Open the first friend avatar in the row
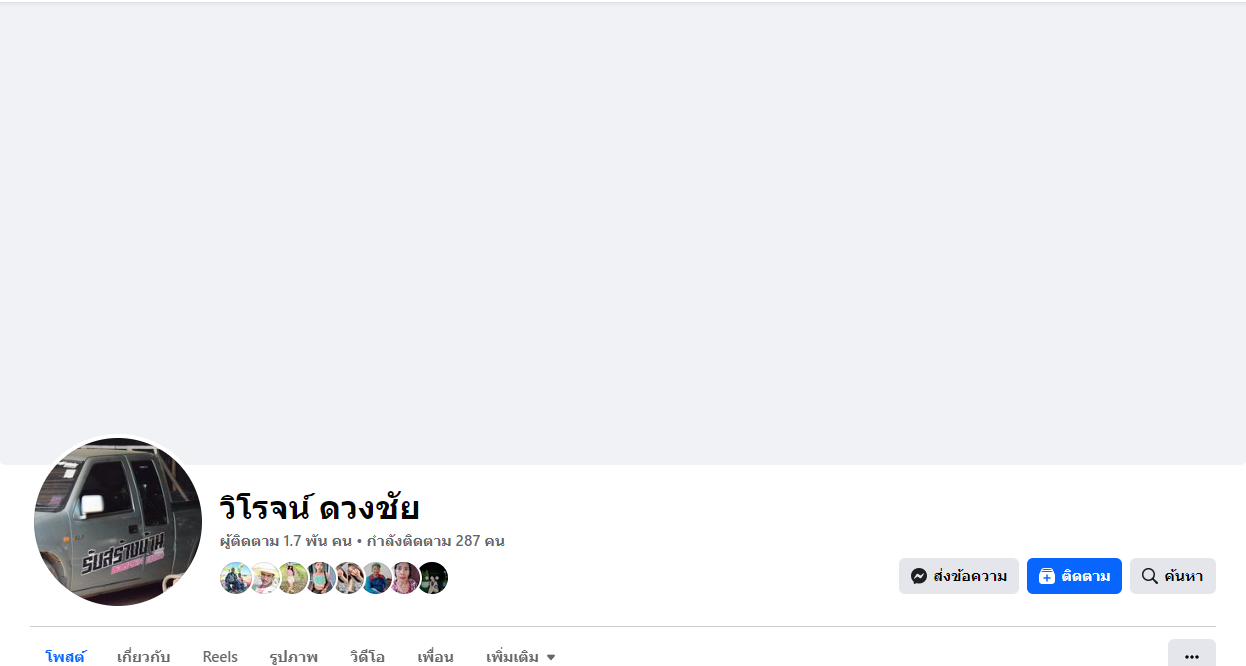Viewport: 1246px width, 666px height. point(236,578)
